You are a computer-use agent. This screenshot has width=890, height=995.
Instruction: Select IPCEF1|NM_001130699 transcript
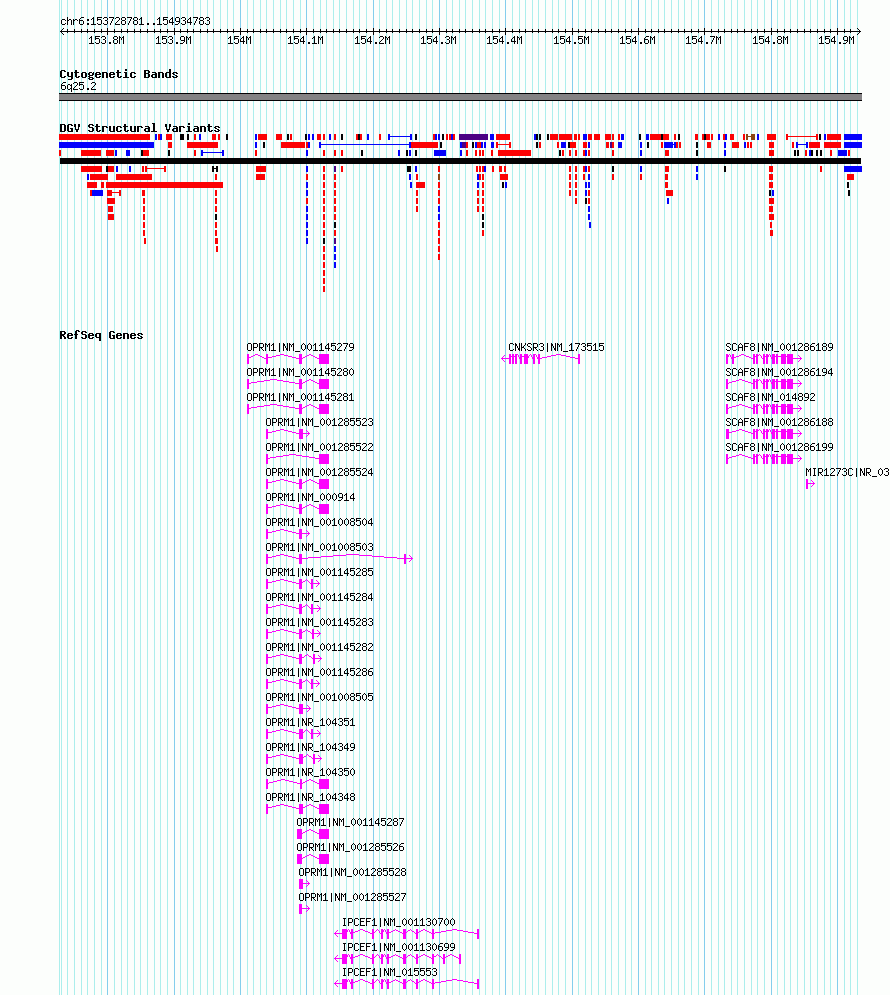398,947
